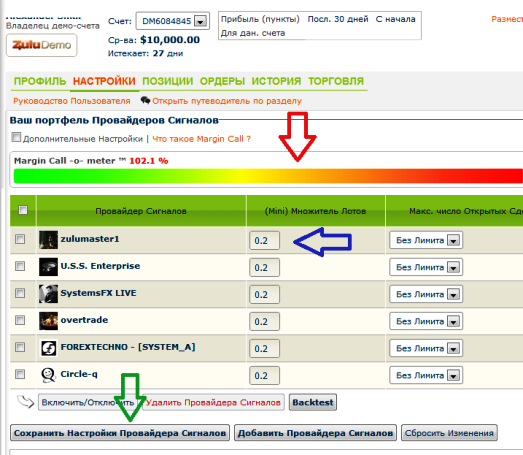Click the U.S.S. Enterprise avatar image
523x455 pixels.
click(x=48, y=267)
